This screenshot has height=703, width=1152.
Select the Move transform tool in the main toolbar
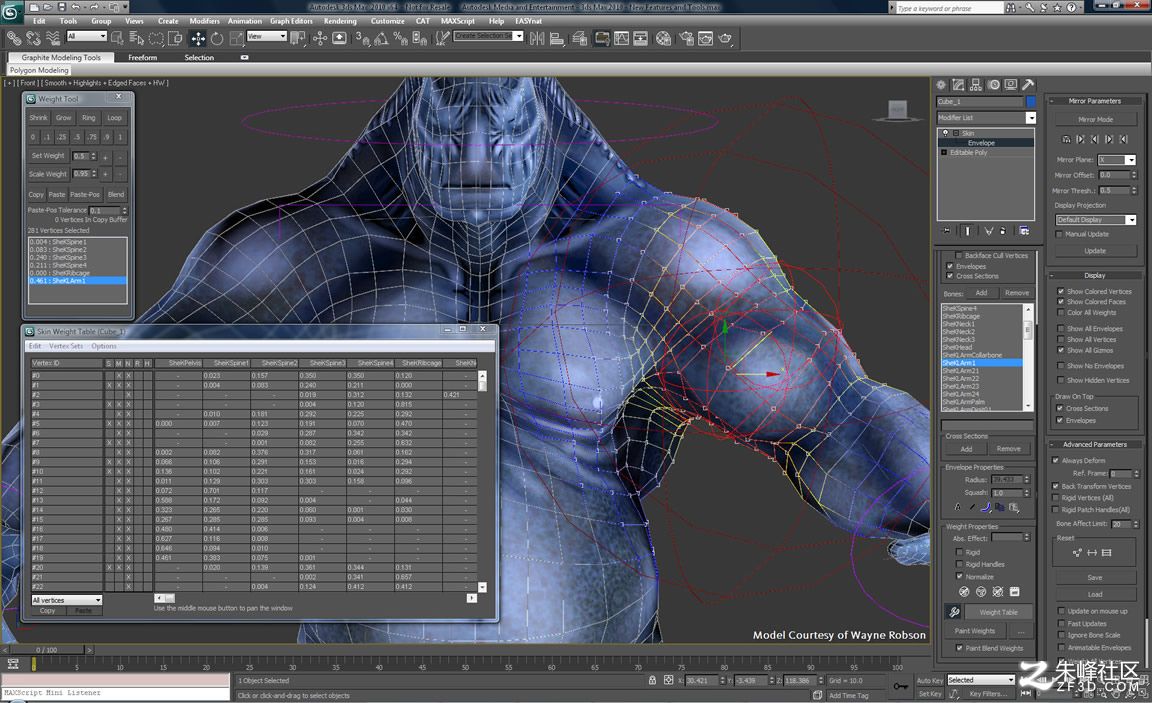point(198,39)
